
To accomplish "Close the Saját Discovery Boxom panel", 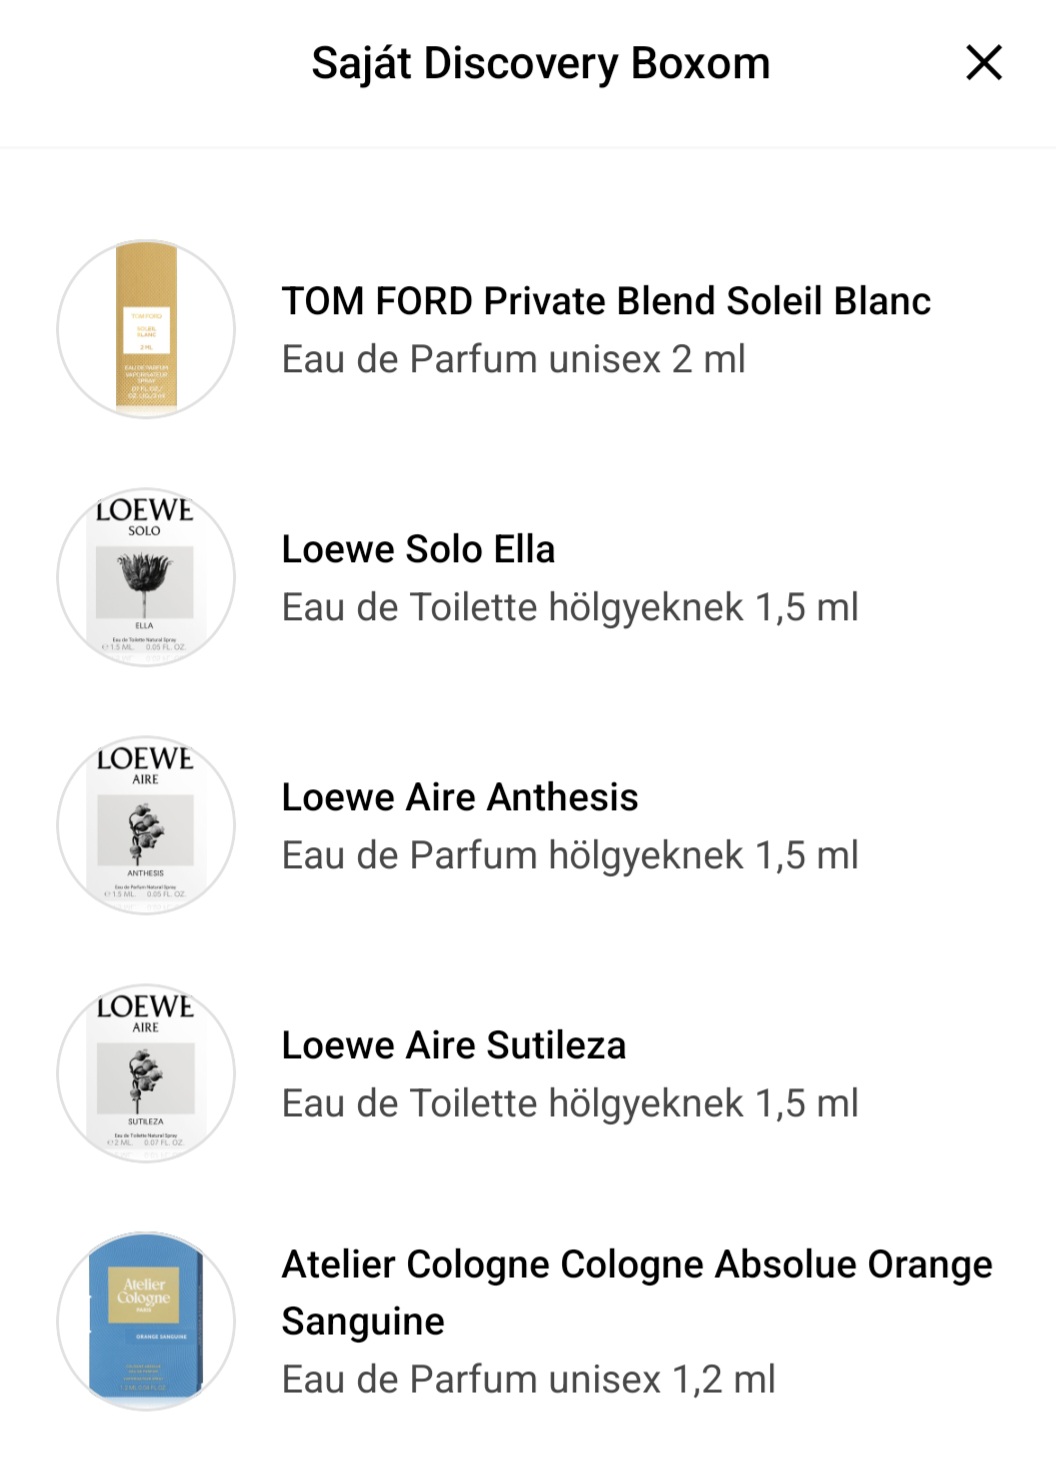I will point(984,63).
